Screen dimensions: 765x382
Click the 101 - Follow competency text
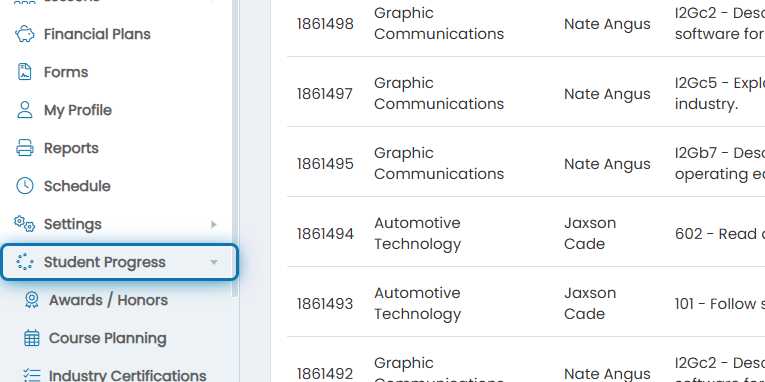[720, 304]
